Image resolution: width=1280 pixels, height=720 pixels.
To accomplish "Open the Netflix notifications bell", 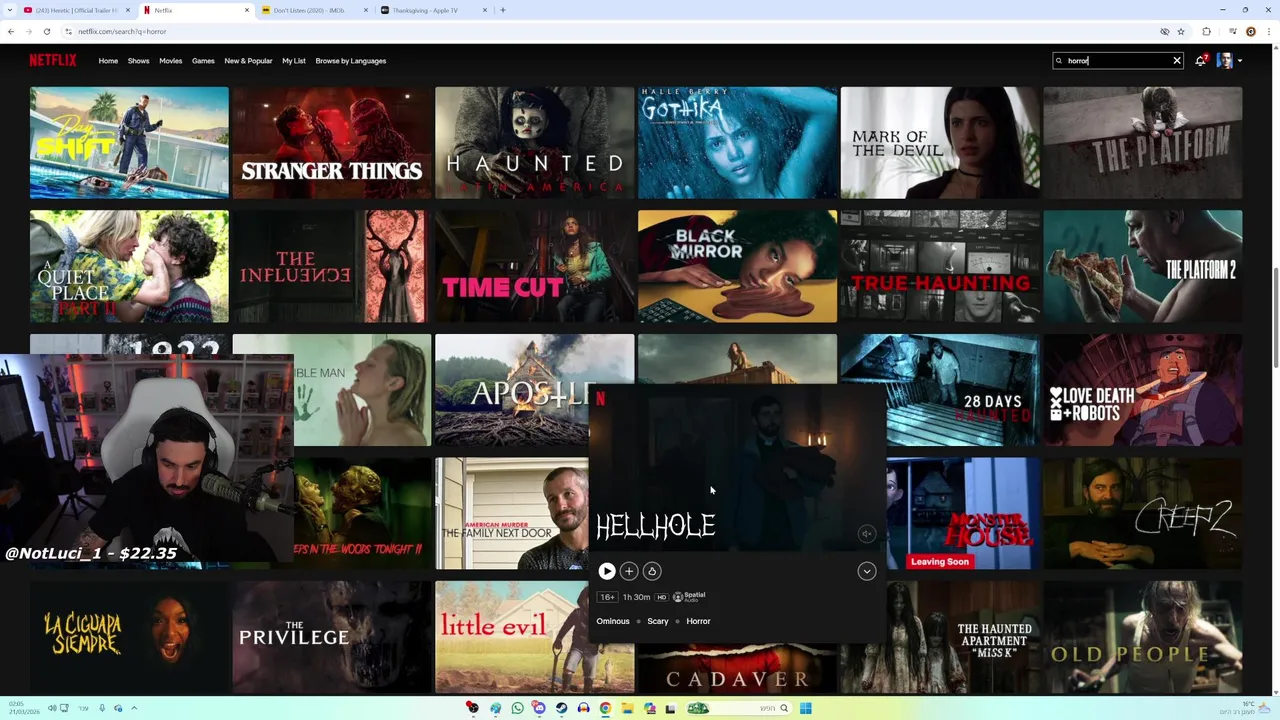I will (x=1201, y=61).
